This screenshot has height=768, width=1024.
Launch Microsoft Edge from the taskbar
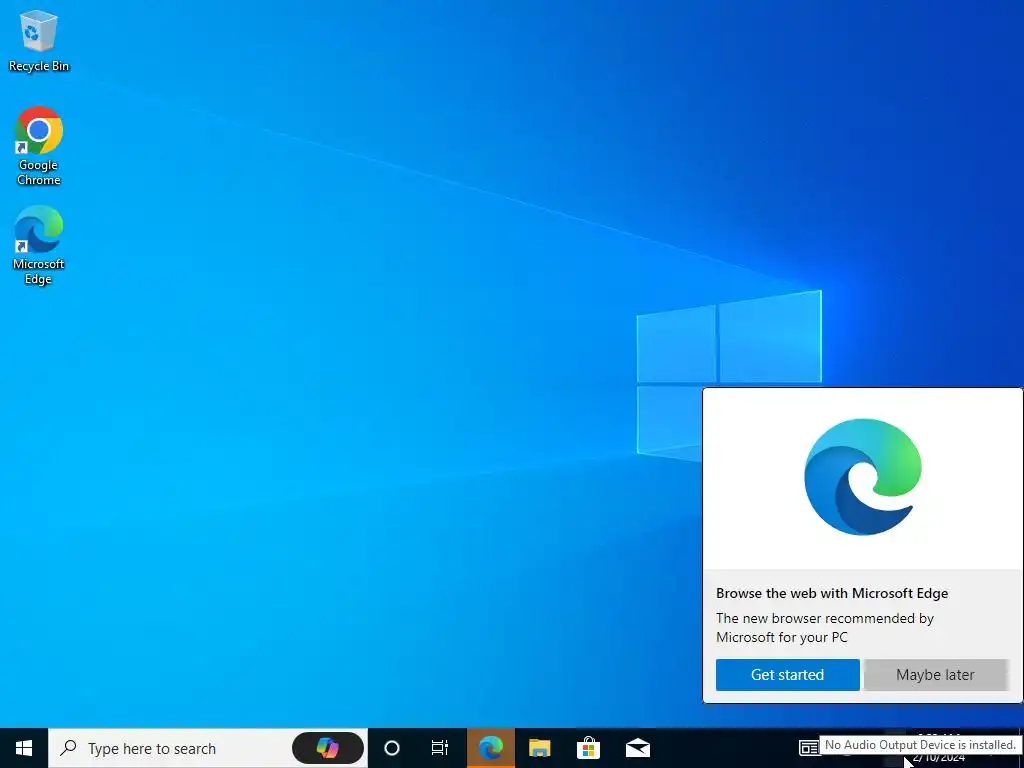click(490, 748)
